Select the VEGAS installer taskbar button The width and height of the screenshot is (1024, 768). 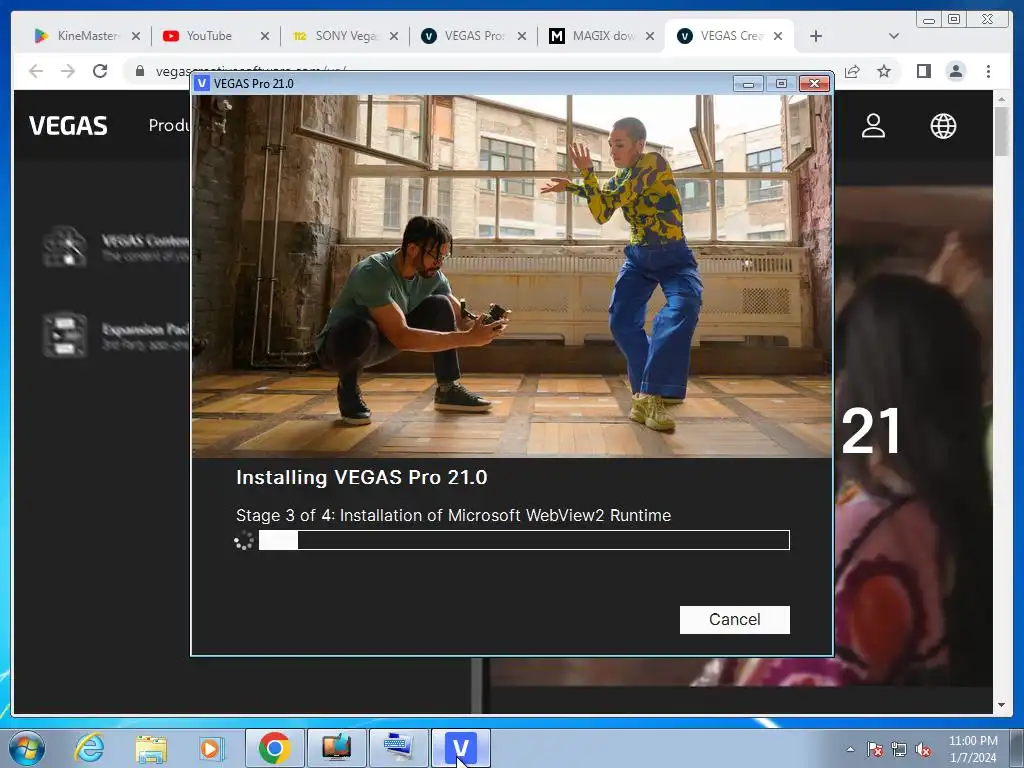pos(460,748)
